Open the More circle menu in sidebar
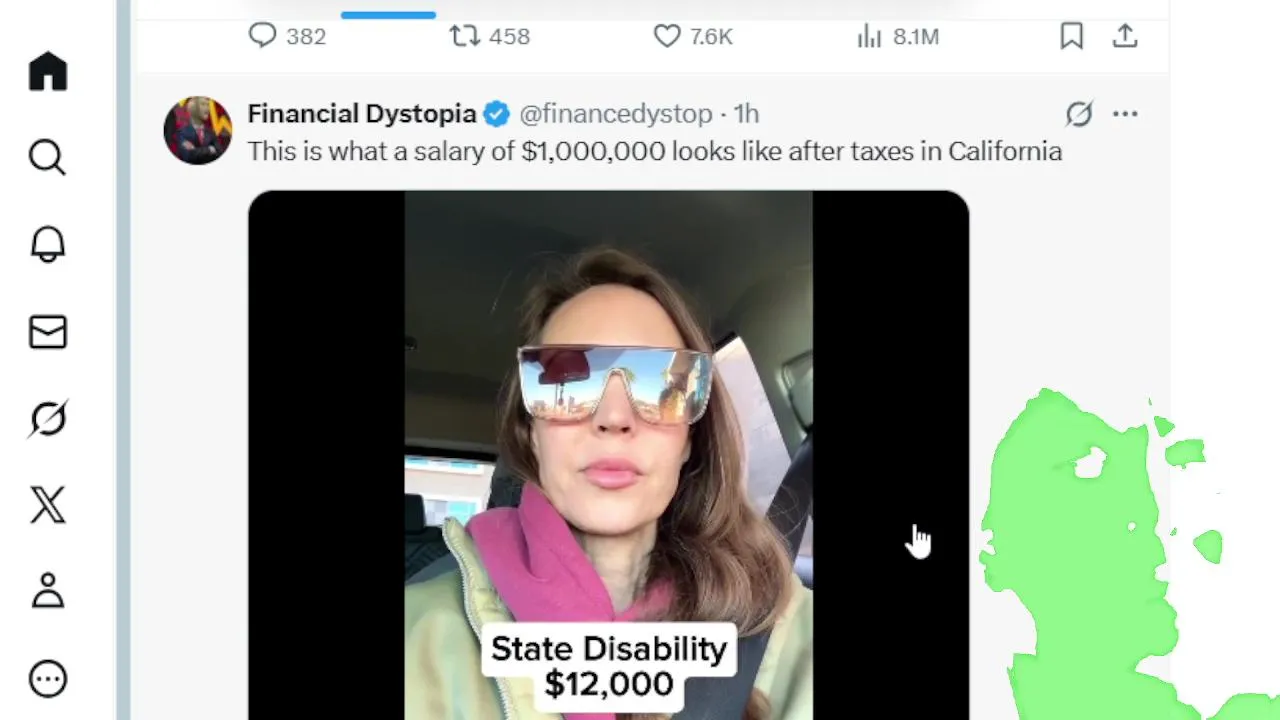1280x720 pixels. pos(47,679)
